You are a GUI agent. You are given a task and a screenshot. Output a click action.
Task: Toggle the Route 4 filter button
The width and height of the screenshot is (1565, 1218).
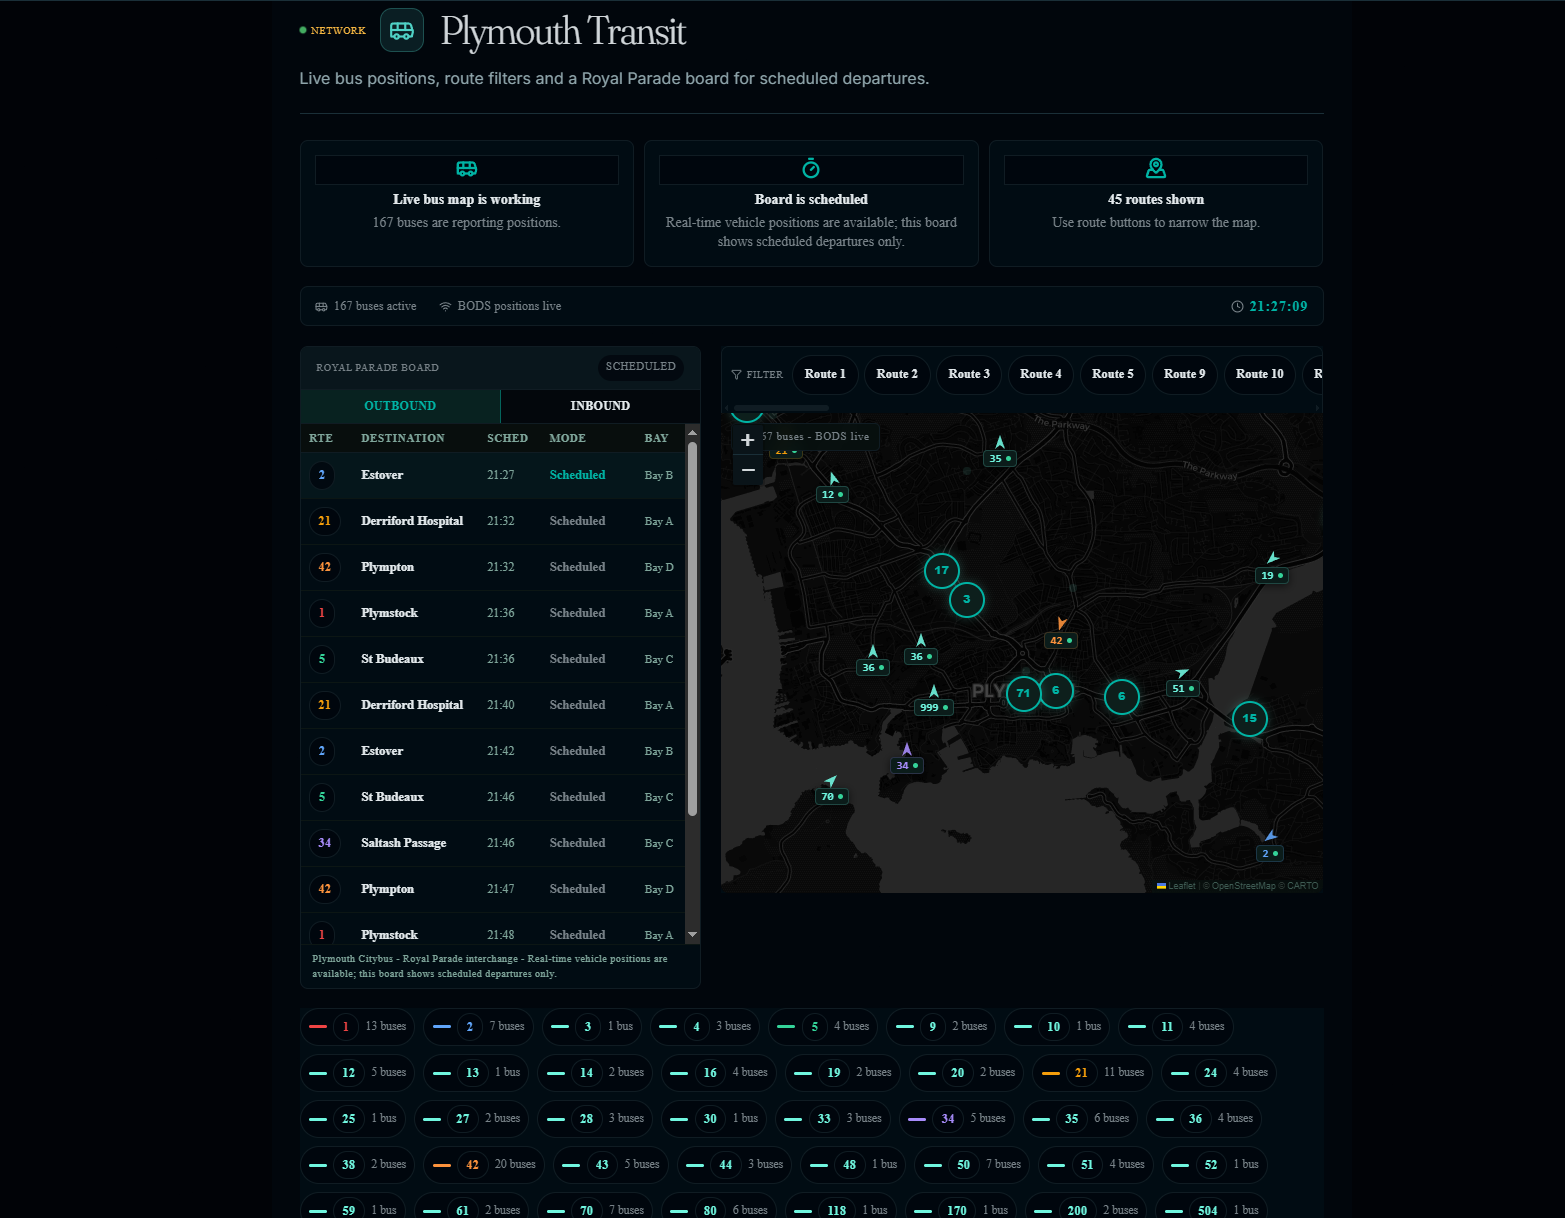tap(1041, 374)
